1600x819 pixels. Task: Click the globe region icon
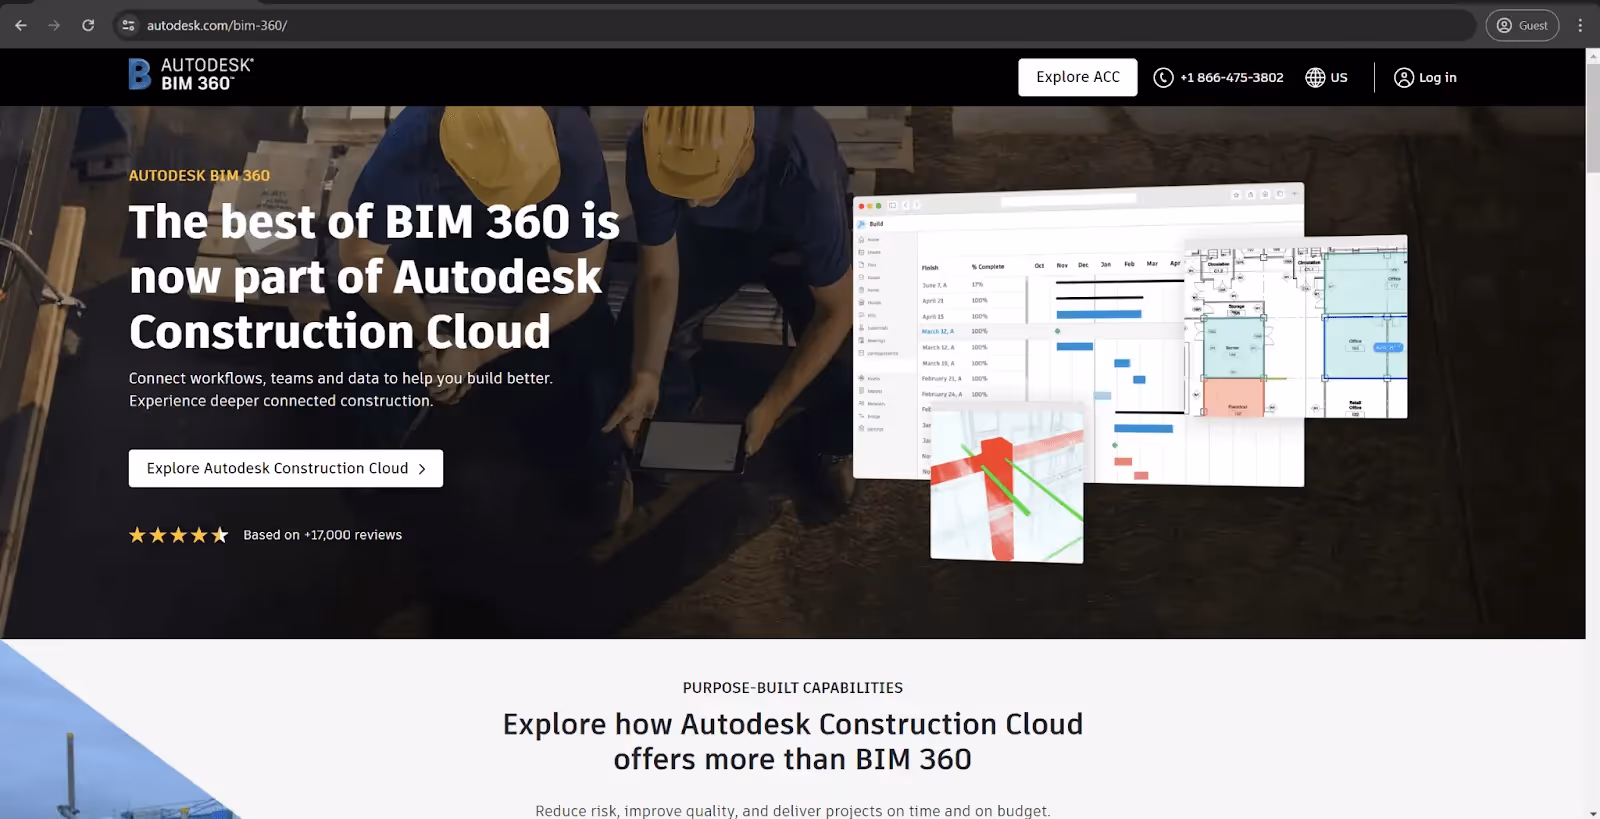pos(1315,77)
